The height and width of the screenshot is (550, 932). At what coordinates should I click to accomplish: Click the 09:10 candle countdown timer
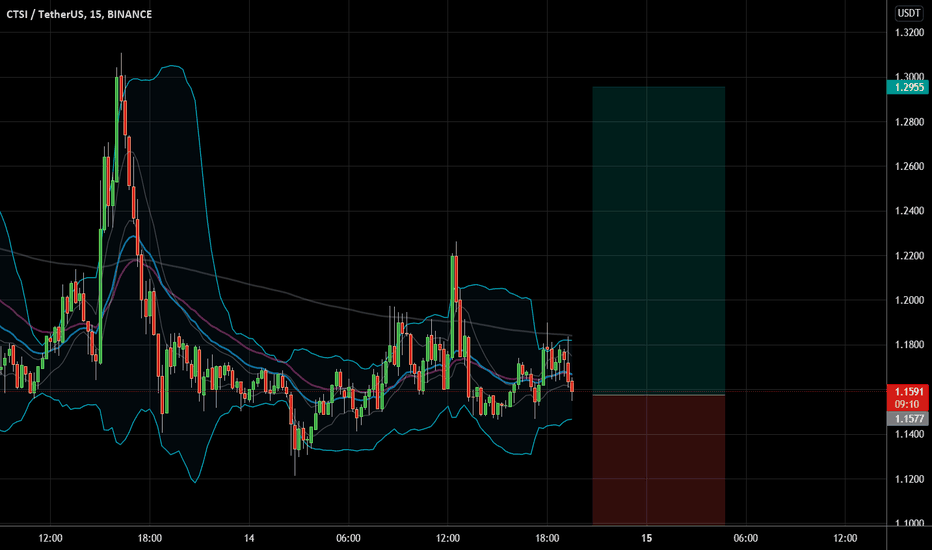point(908,404)
